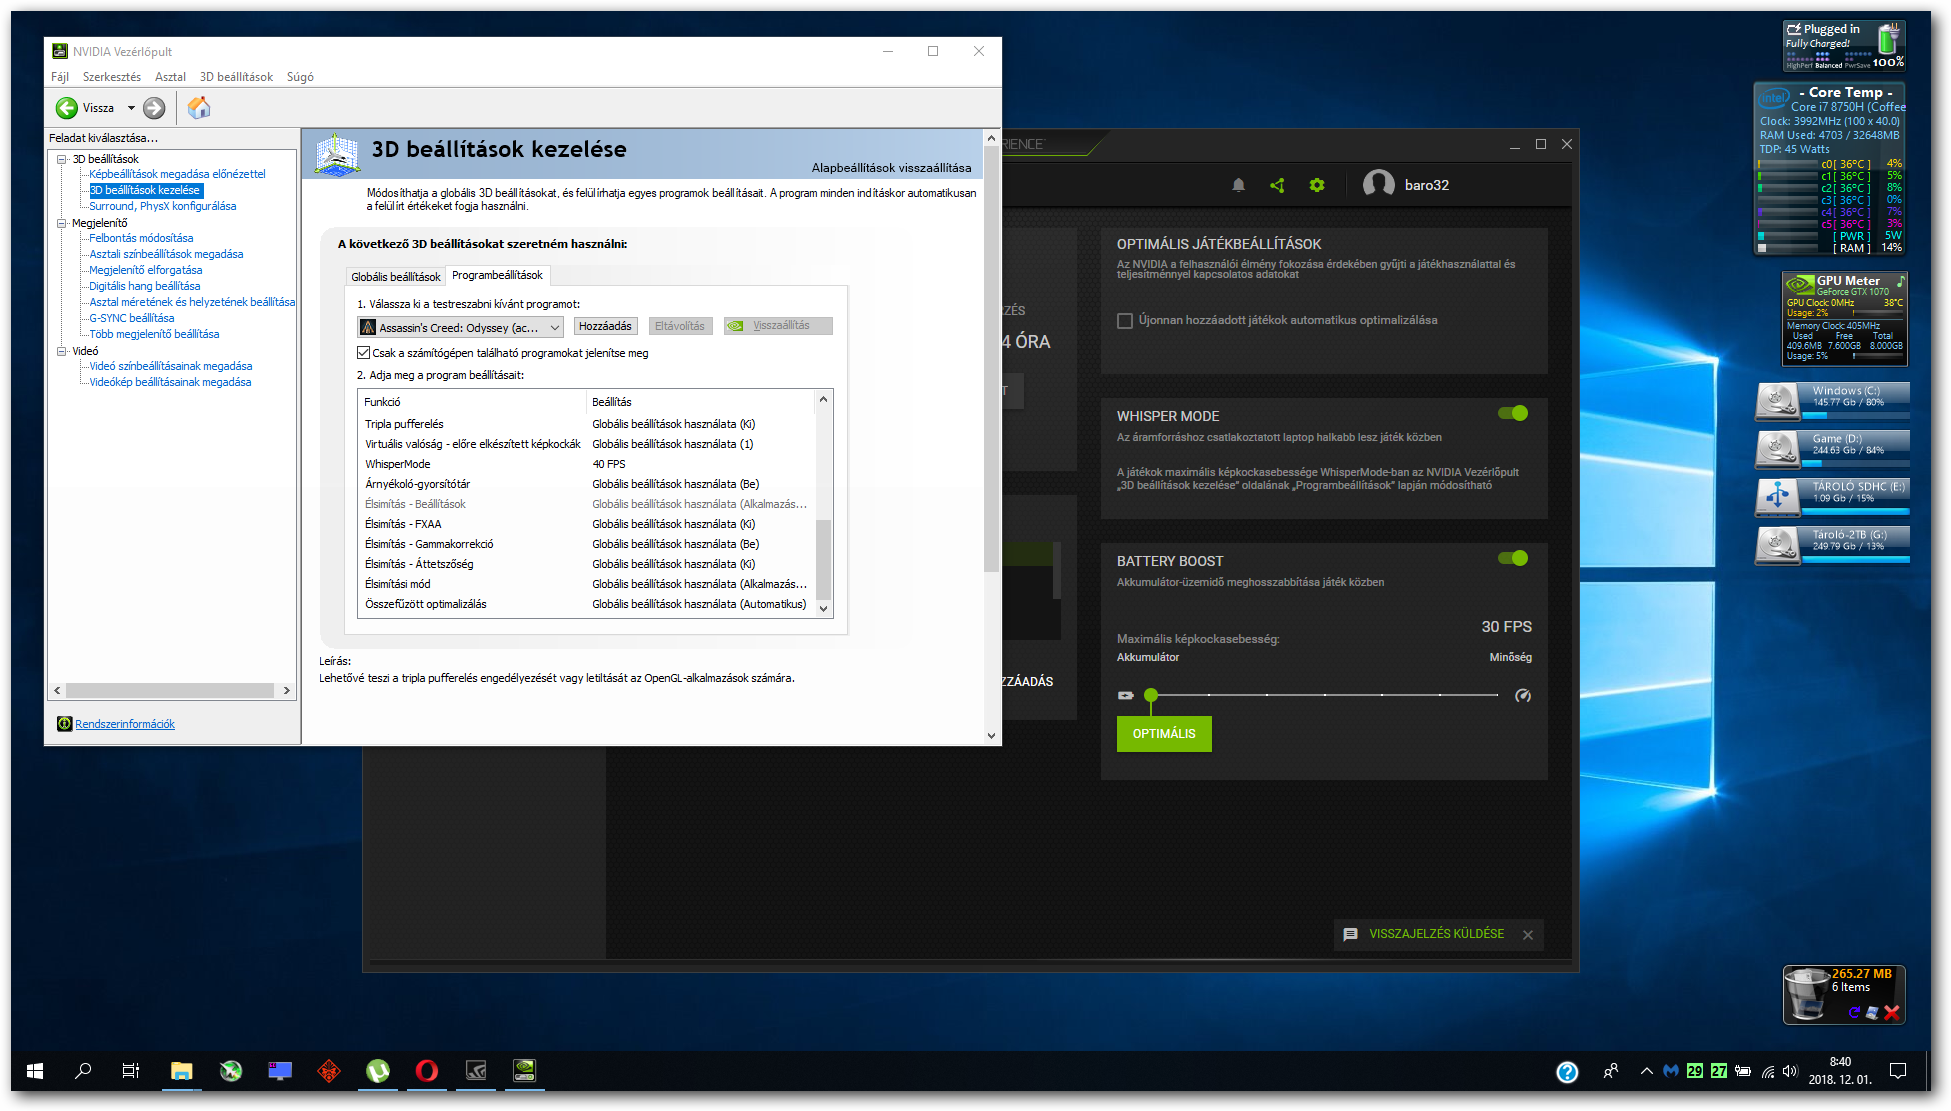Toggle the Whisper Mode switch
This screenshot has height=1111, width=1951.
pos(1512,413)
